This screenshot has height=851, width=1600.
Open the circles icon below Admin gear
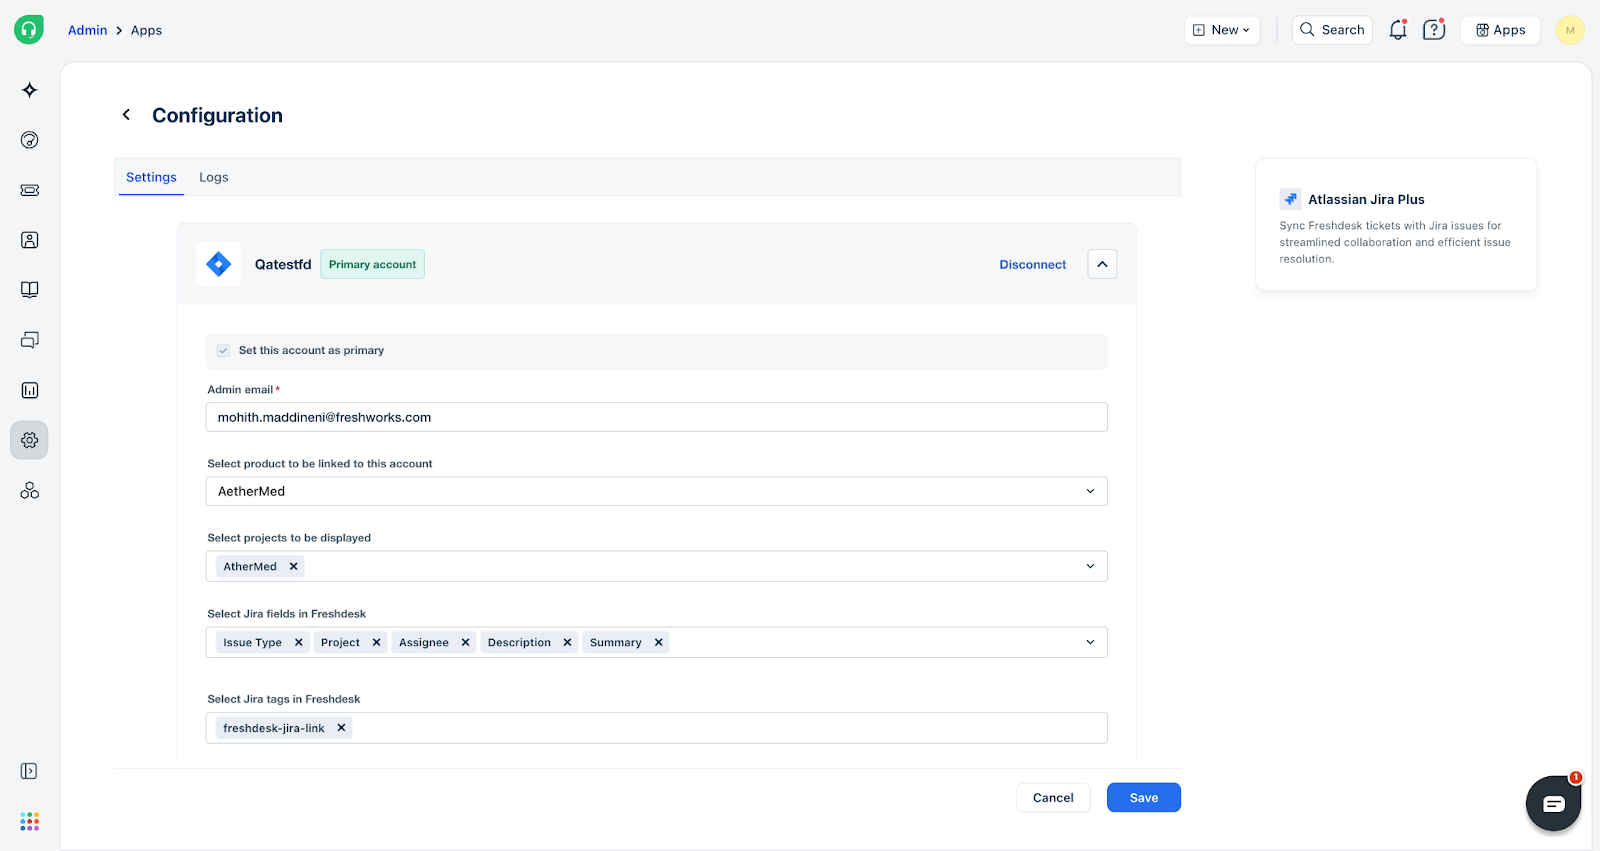30,490
